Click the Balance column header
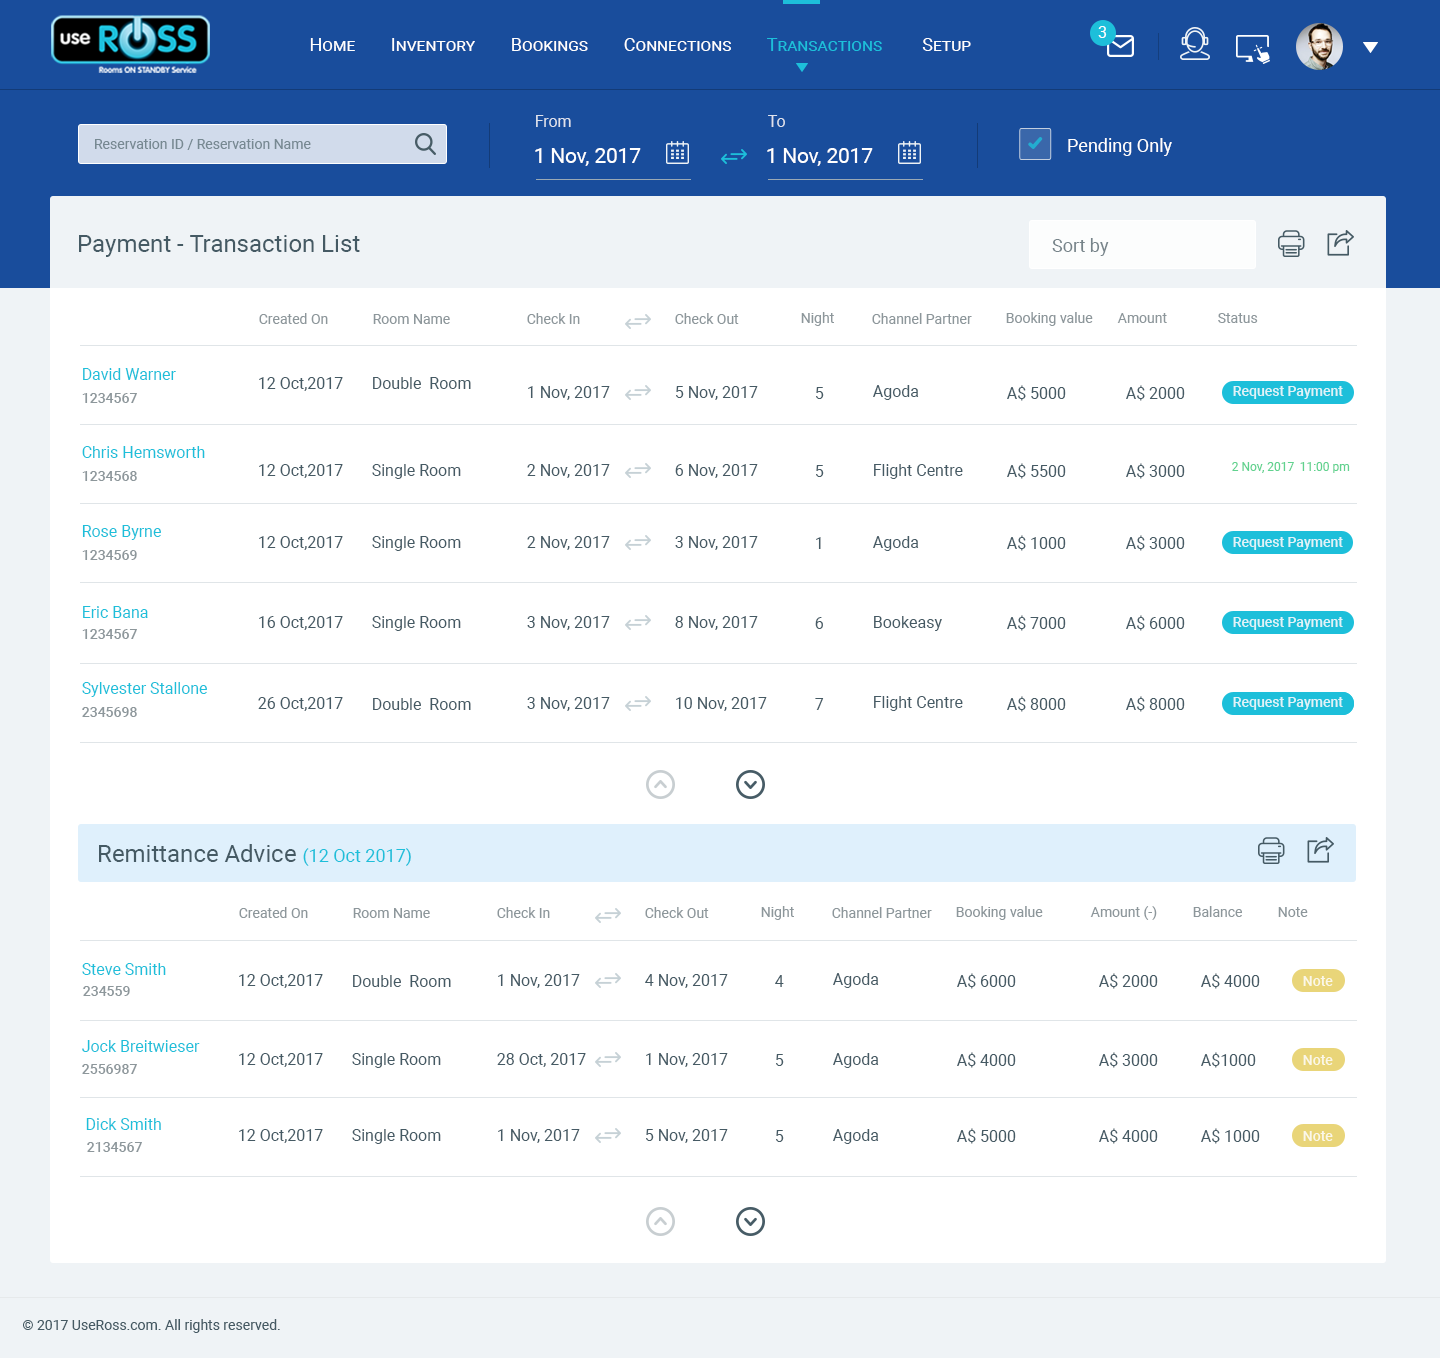This screenshot has height=1358, width=1440. [x=1217, y=912]
